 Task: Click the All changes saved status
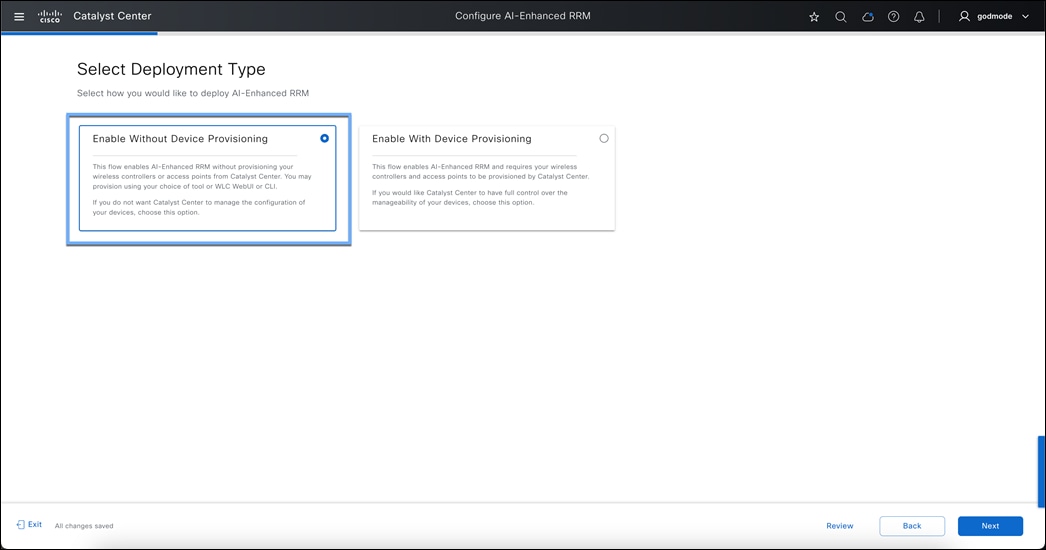(84, 526)
